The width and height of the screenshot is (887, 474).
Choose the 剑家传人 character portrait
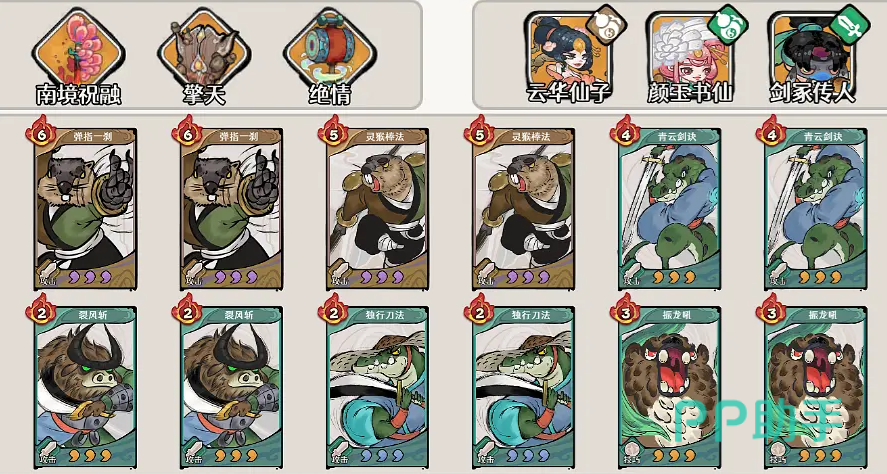811,50
